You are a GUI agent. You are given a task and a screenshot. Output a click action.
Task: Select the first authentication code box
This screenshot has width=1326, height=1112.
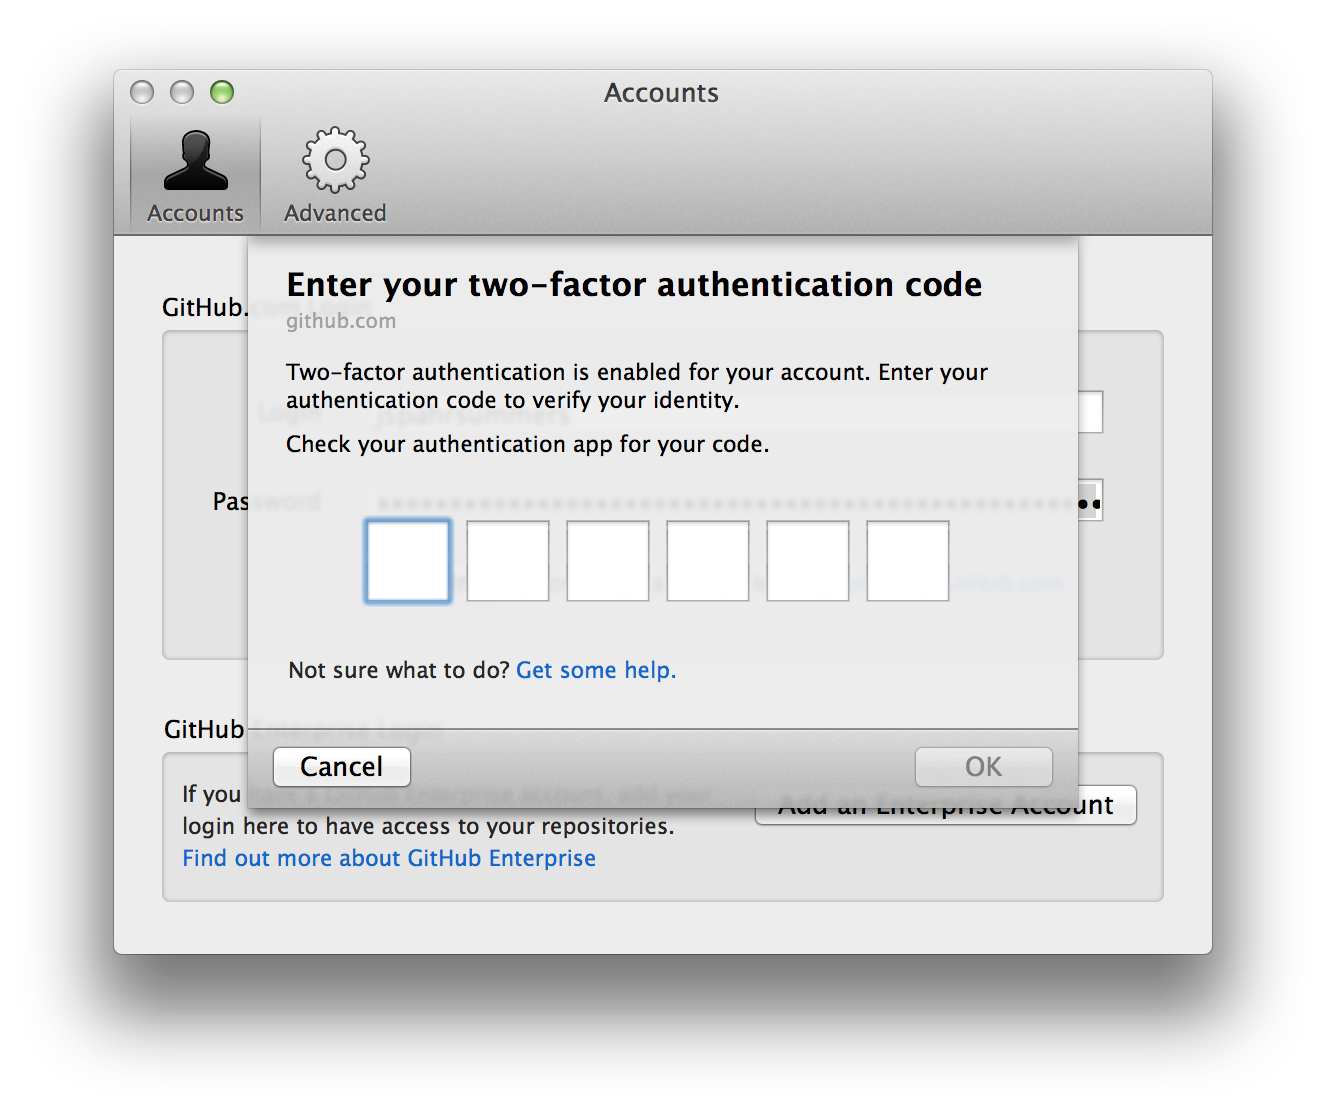407,561
